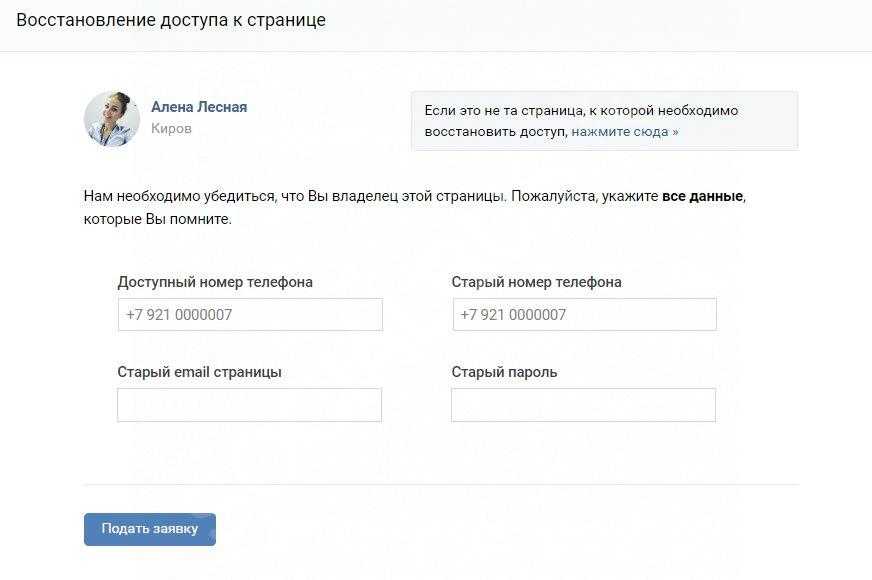
Task: Click the bold 'все данные' text
Action: [702, 196]
